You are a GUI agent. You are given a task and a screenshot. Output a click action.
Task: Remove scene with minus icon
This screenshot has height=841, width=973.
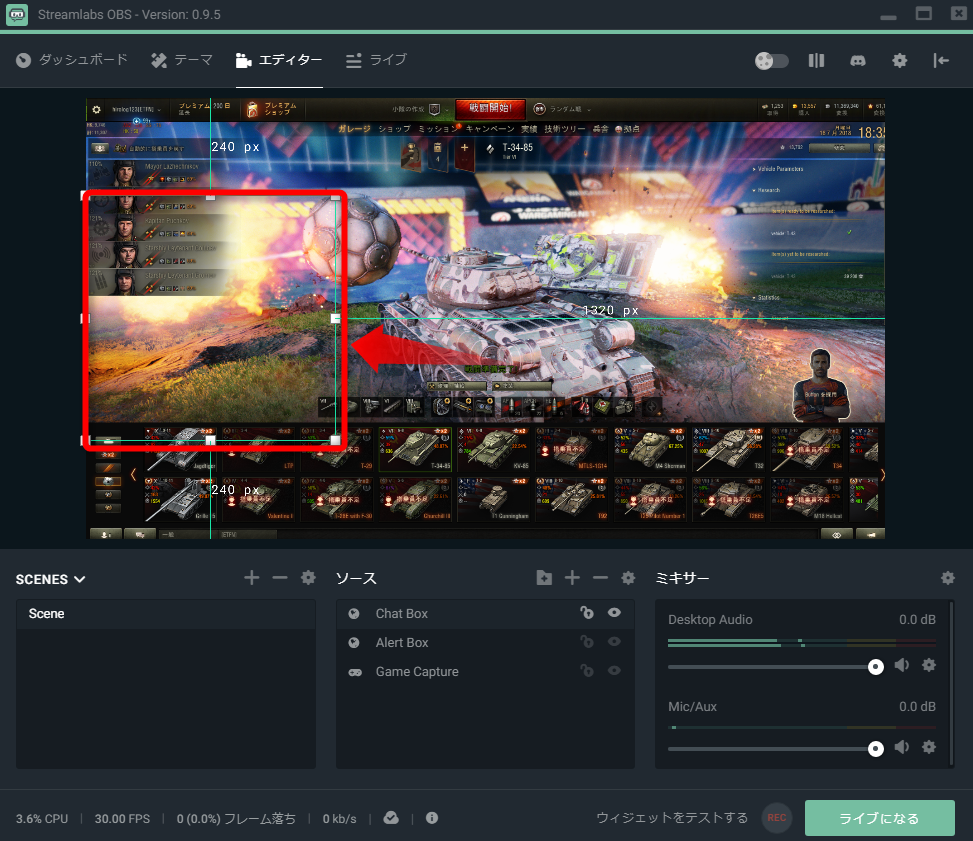[x=280, y=578]
